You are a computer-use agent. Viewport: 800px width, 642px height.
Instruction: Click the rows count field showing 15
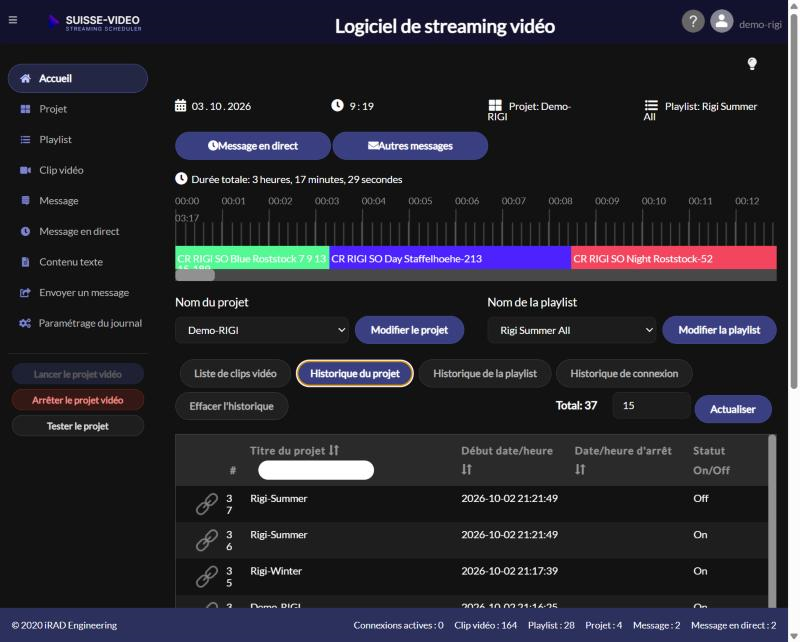click(652, 406)
